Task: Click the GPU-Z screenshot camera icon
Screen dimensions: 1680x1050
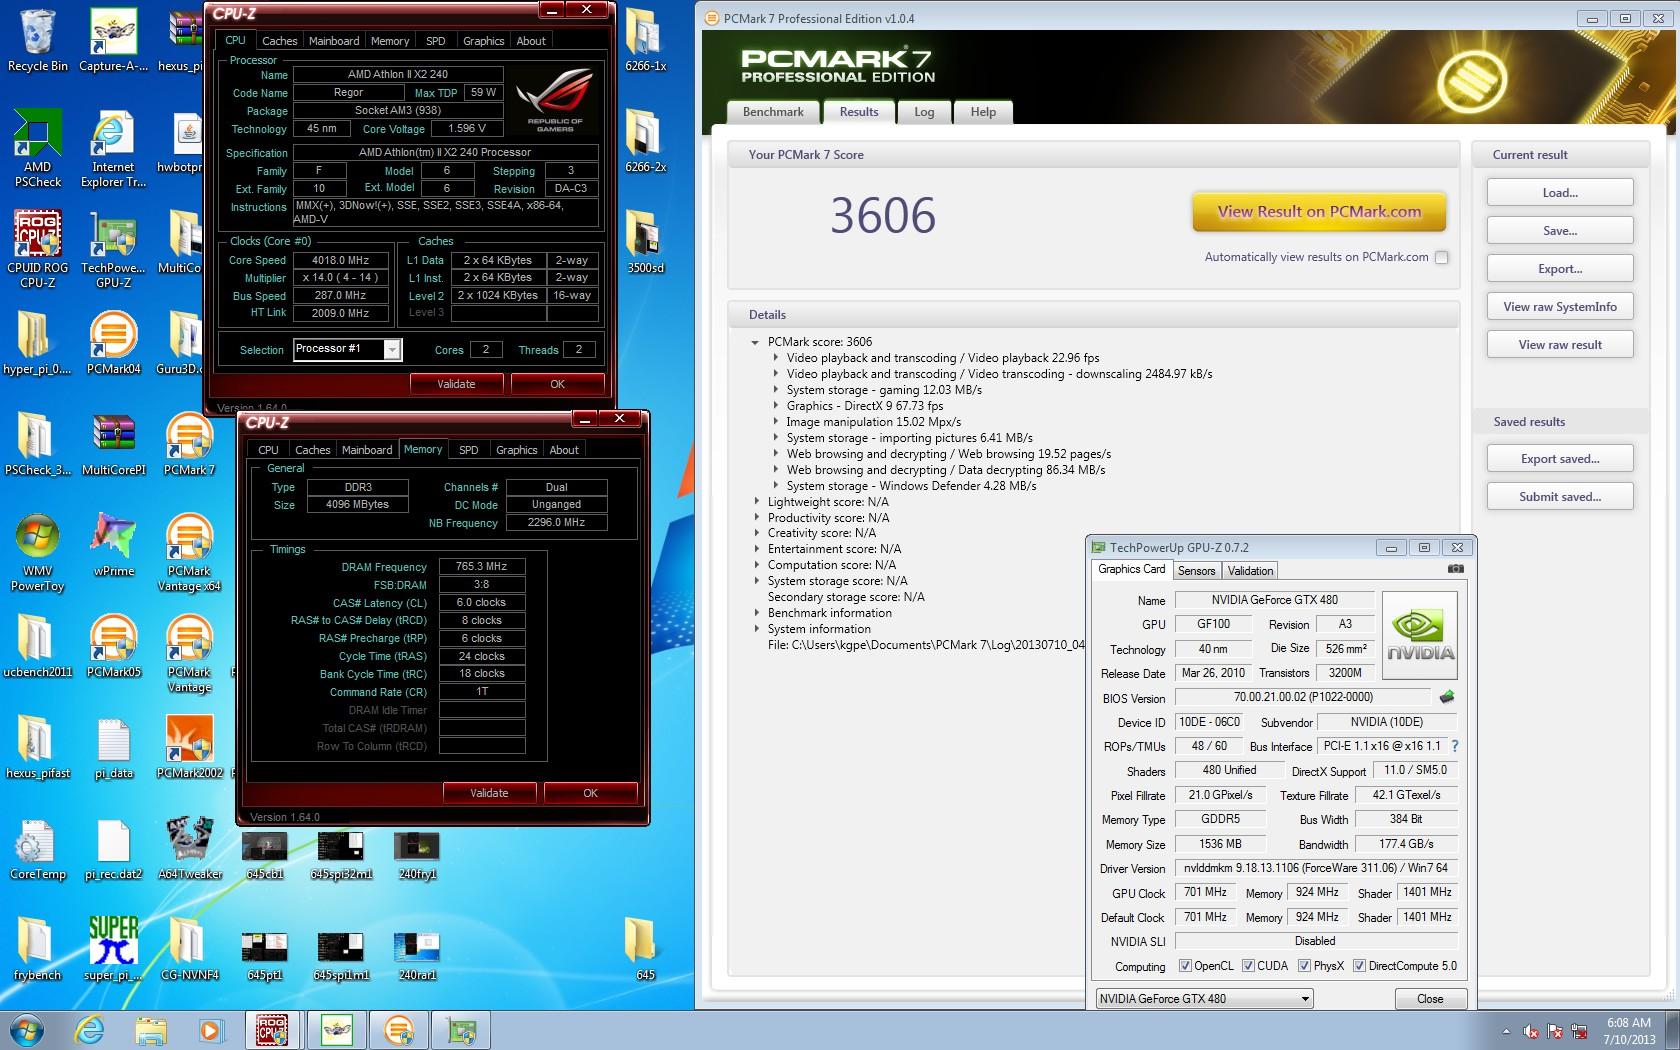Action: tap(1455, 569)
